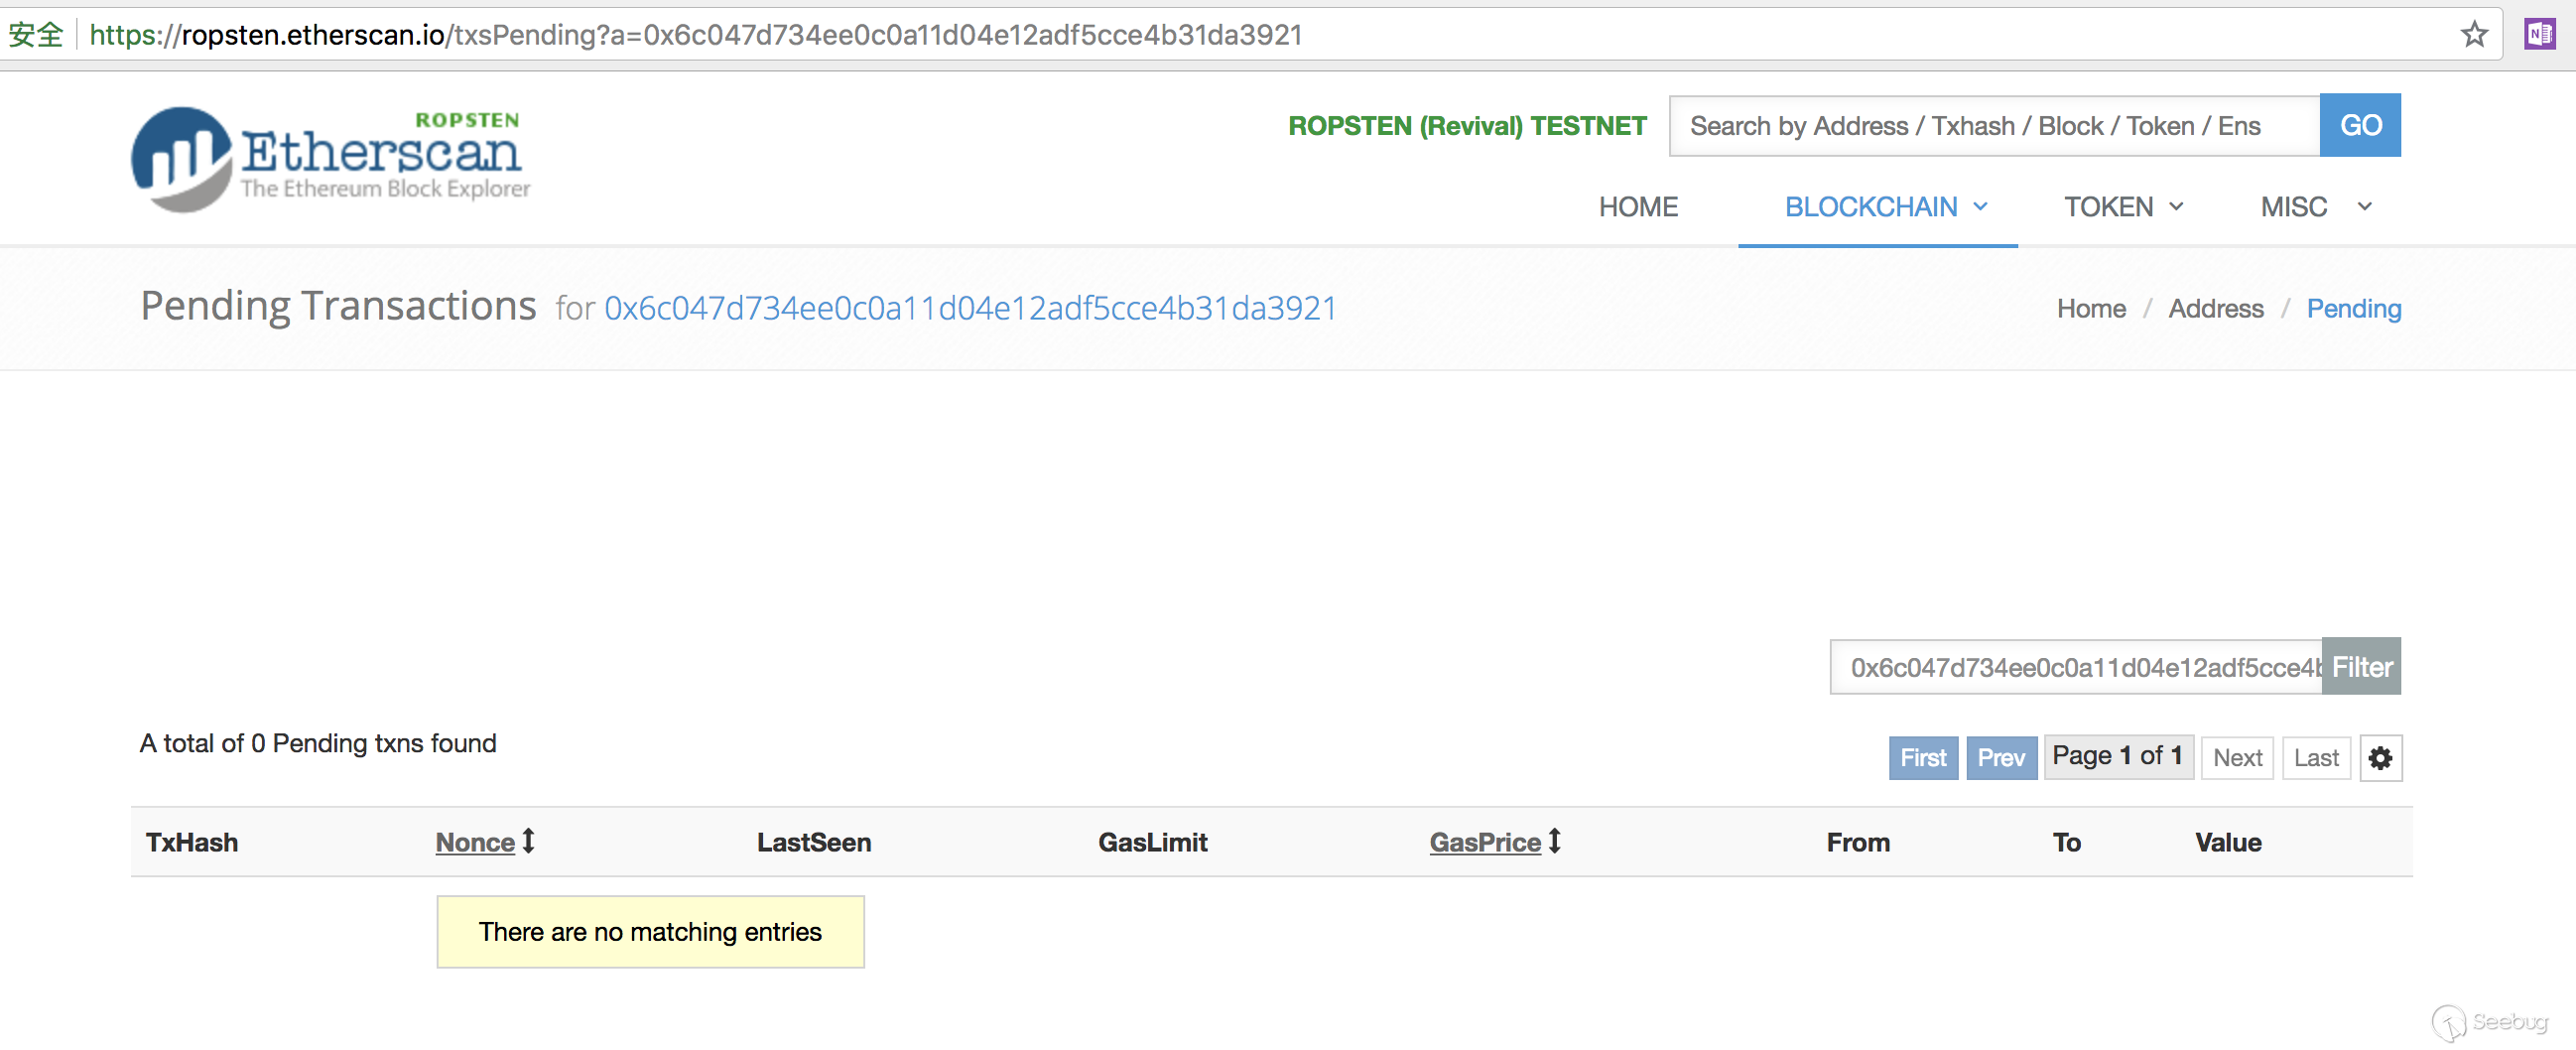The image size is (2576, 1050).
Task: Open the OneNote clipper extension
Action: (x=2539, y=35)
